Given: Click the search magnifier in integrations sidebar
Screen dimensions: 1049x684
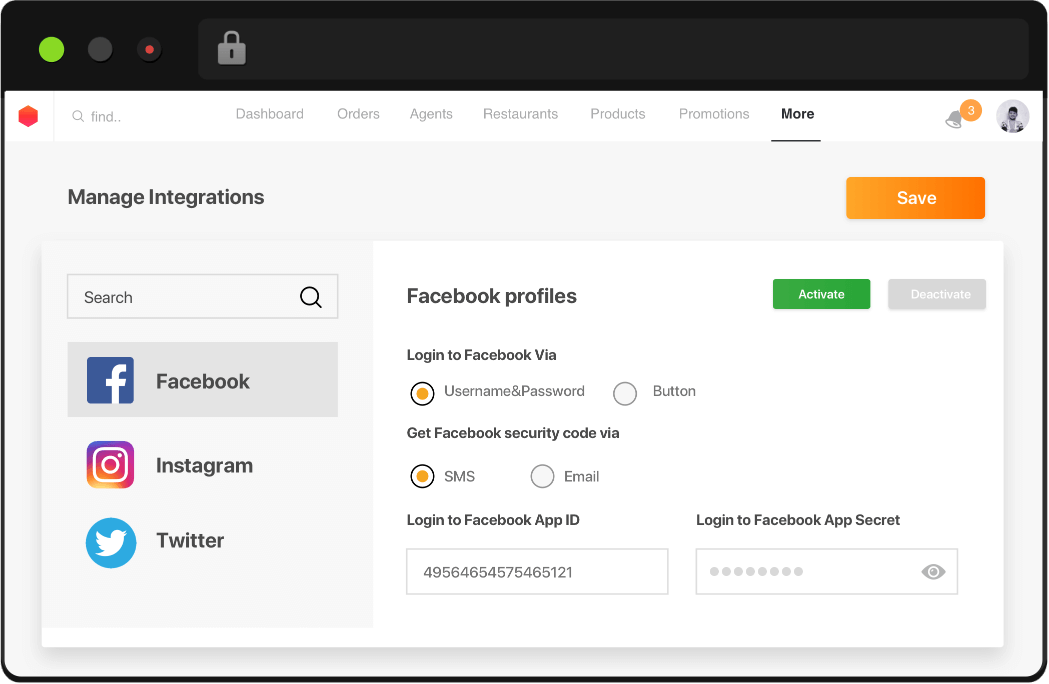Looking at the screenshot, I should [310, 296].
